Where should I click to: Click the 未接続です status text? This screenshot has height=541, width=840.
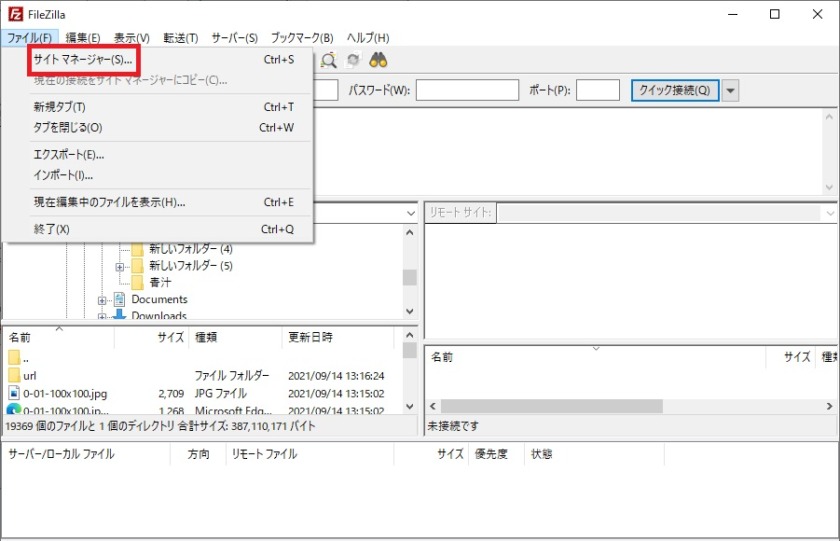(453, 426)
